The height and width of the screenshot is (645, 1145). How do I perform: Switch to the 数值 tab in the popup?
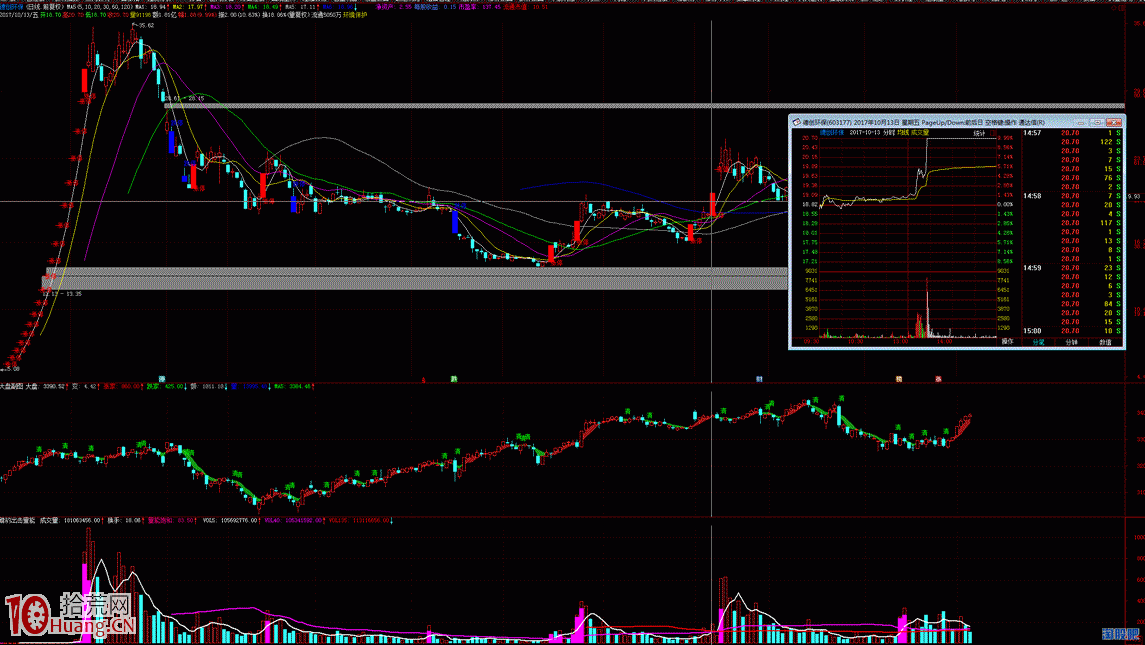[x=1105, y=342]
